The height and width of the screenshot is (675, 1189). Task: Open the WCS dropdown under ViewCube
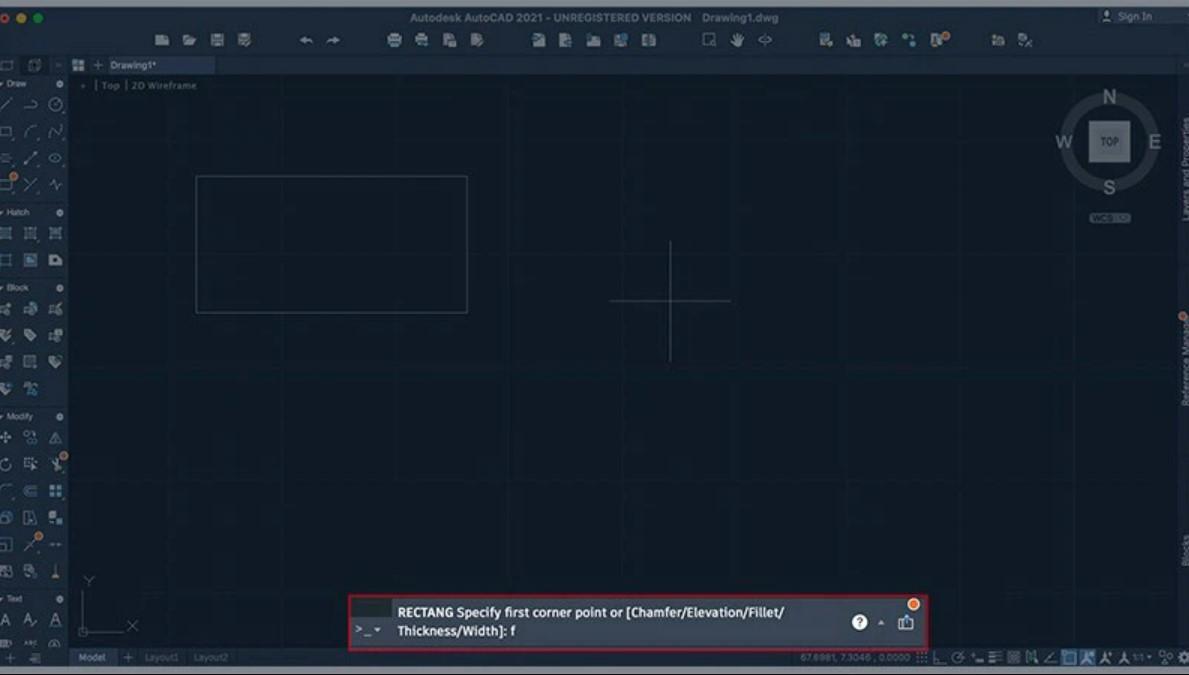(x=1109, y=218)
